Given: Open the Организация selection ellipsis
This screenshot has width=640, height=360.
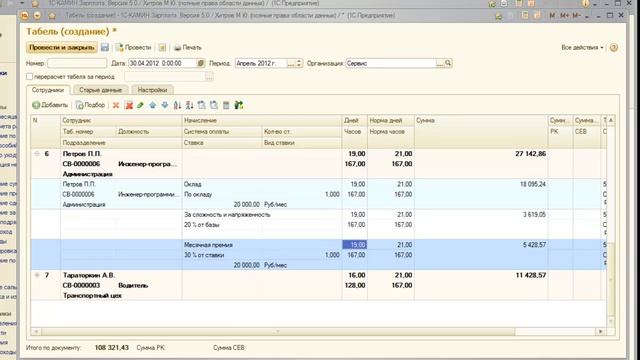Looking at the screenshot, I should click(440, 63).
